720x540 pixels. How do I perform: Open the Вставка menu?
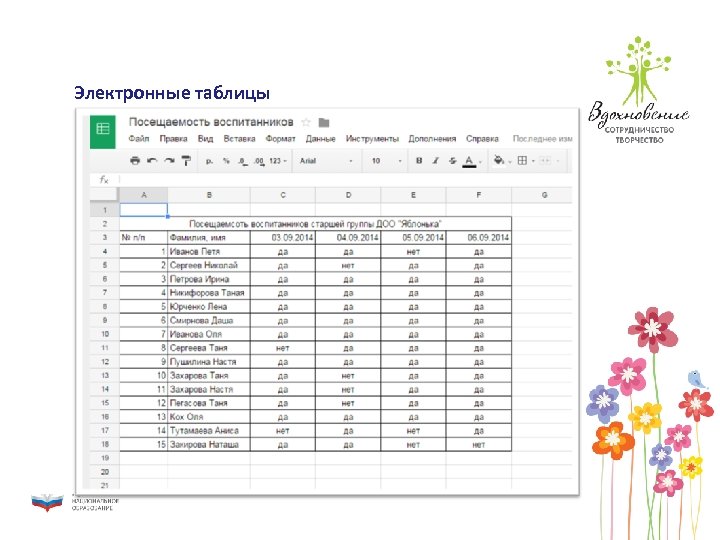click(x=239, y=139)
